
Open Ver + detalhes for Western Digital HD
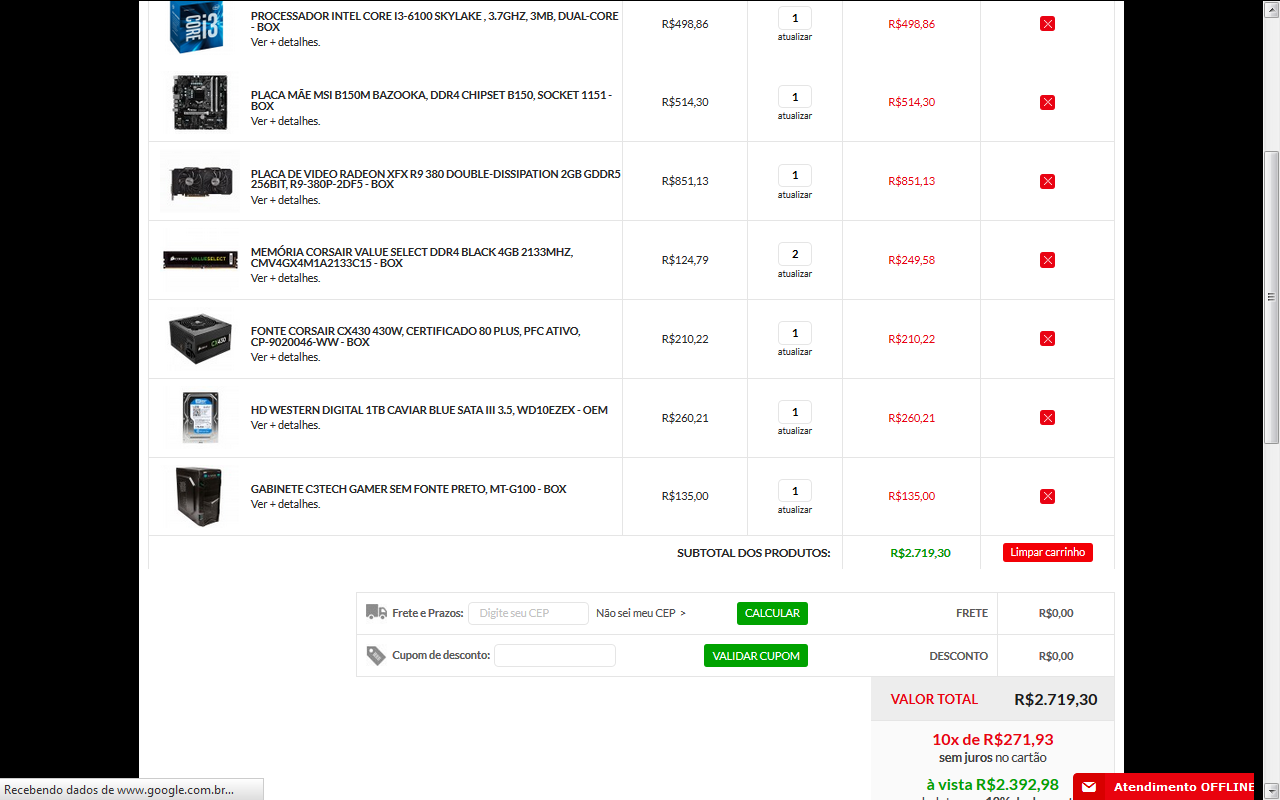click(286, 425)
